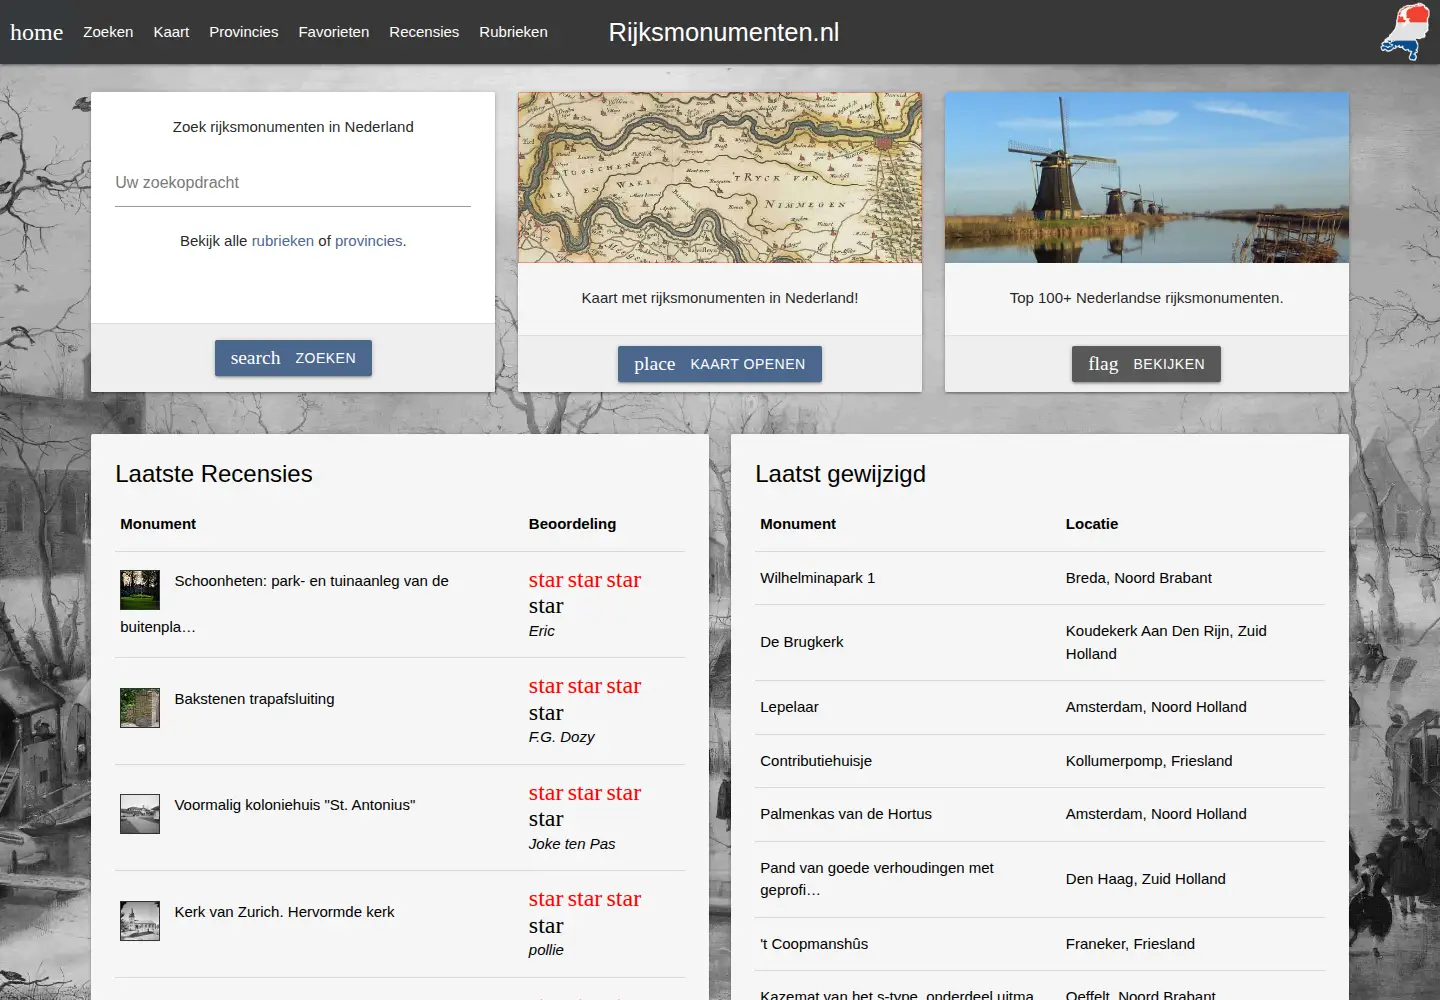Focus the Uw zoekopdracht search field
Viewport: 1440px width, 1000px height.
(293, 183)
